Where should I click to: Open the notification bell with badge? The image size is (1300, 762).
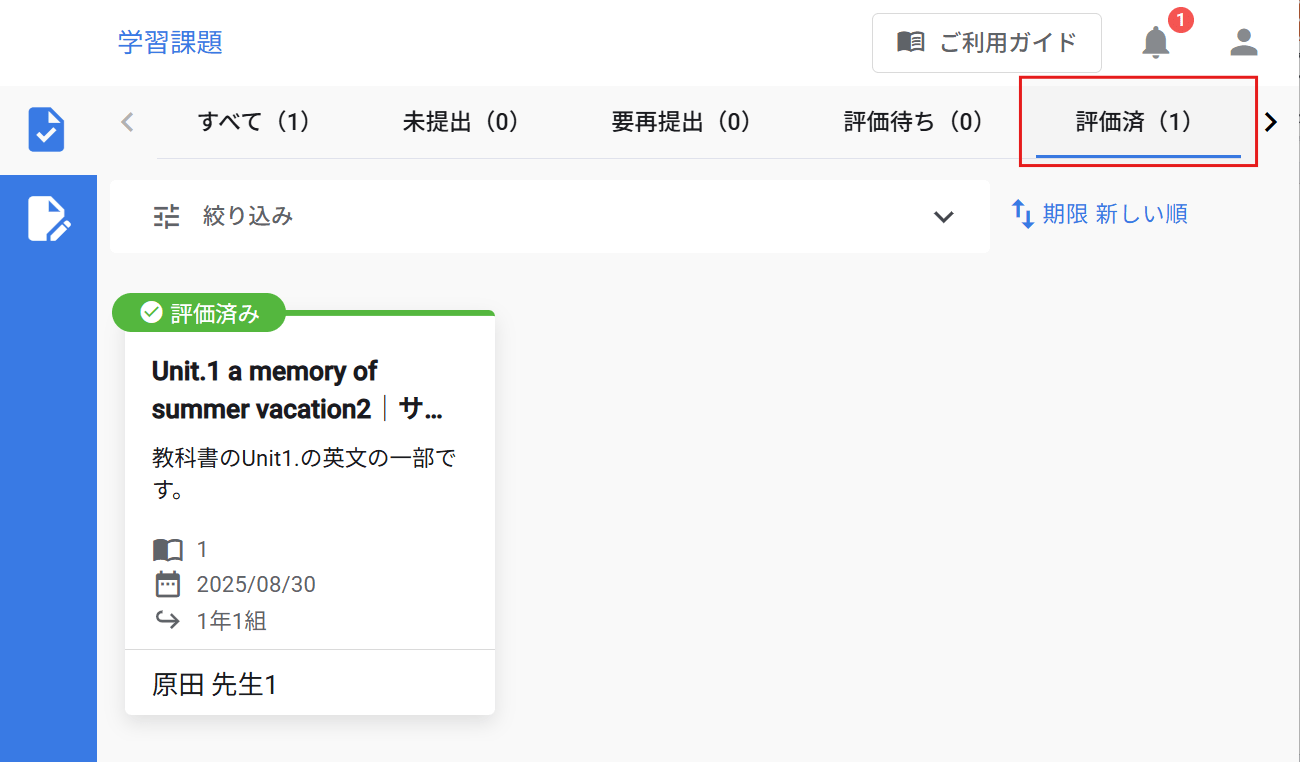pyautogui.click(x=1156, y=43)
